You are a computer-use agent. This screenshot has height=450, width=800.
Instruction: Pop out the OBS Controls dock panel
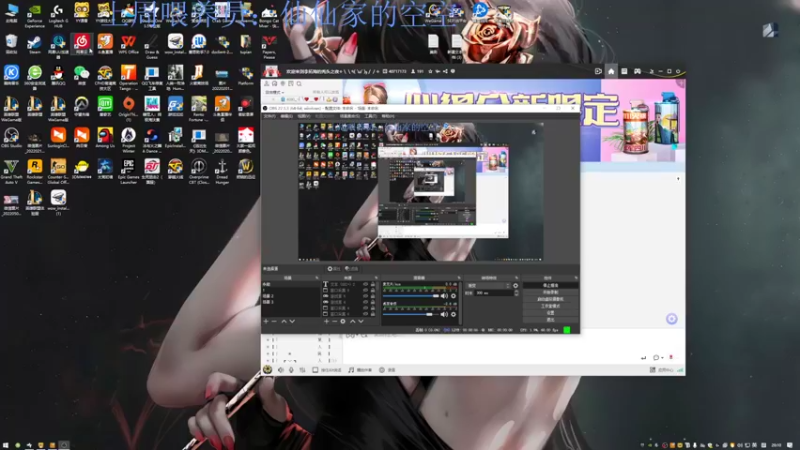(x=576, y=278)
